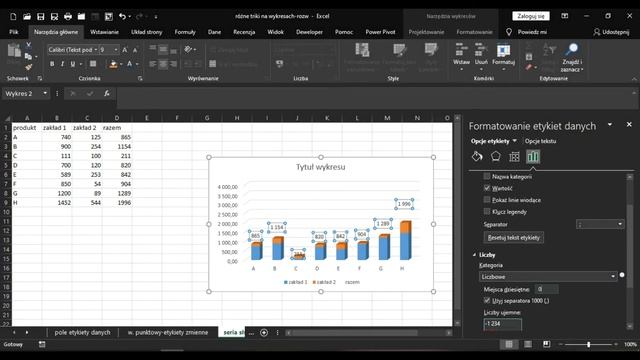Open Fill & Line tab in format pane
The image size is (640, 360).
pos(477,156)
